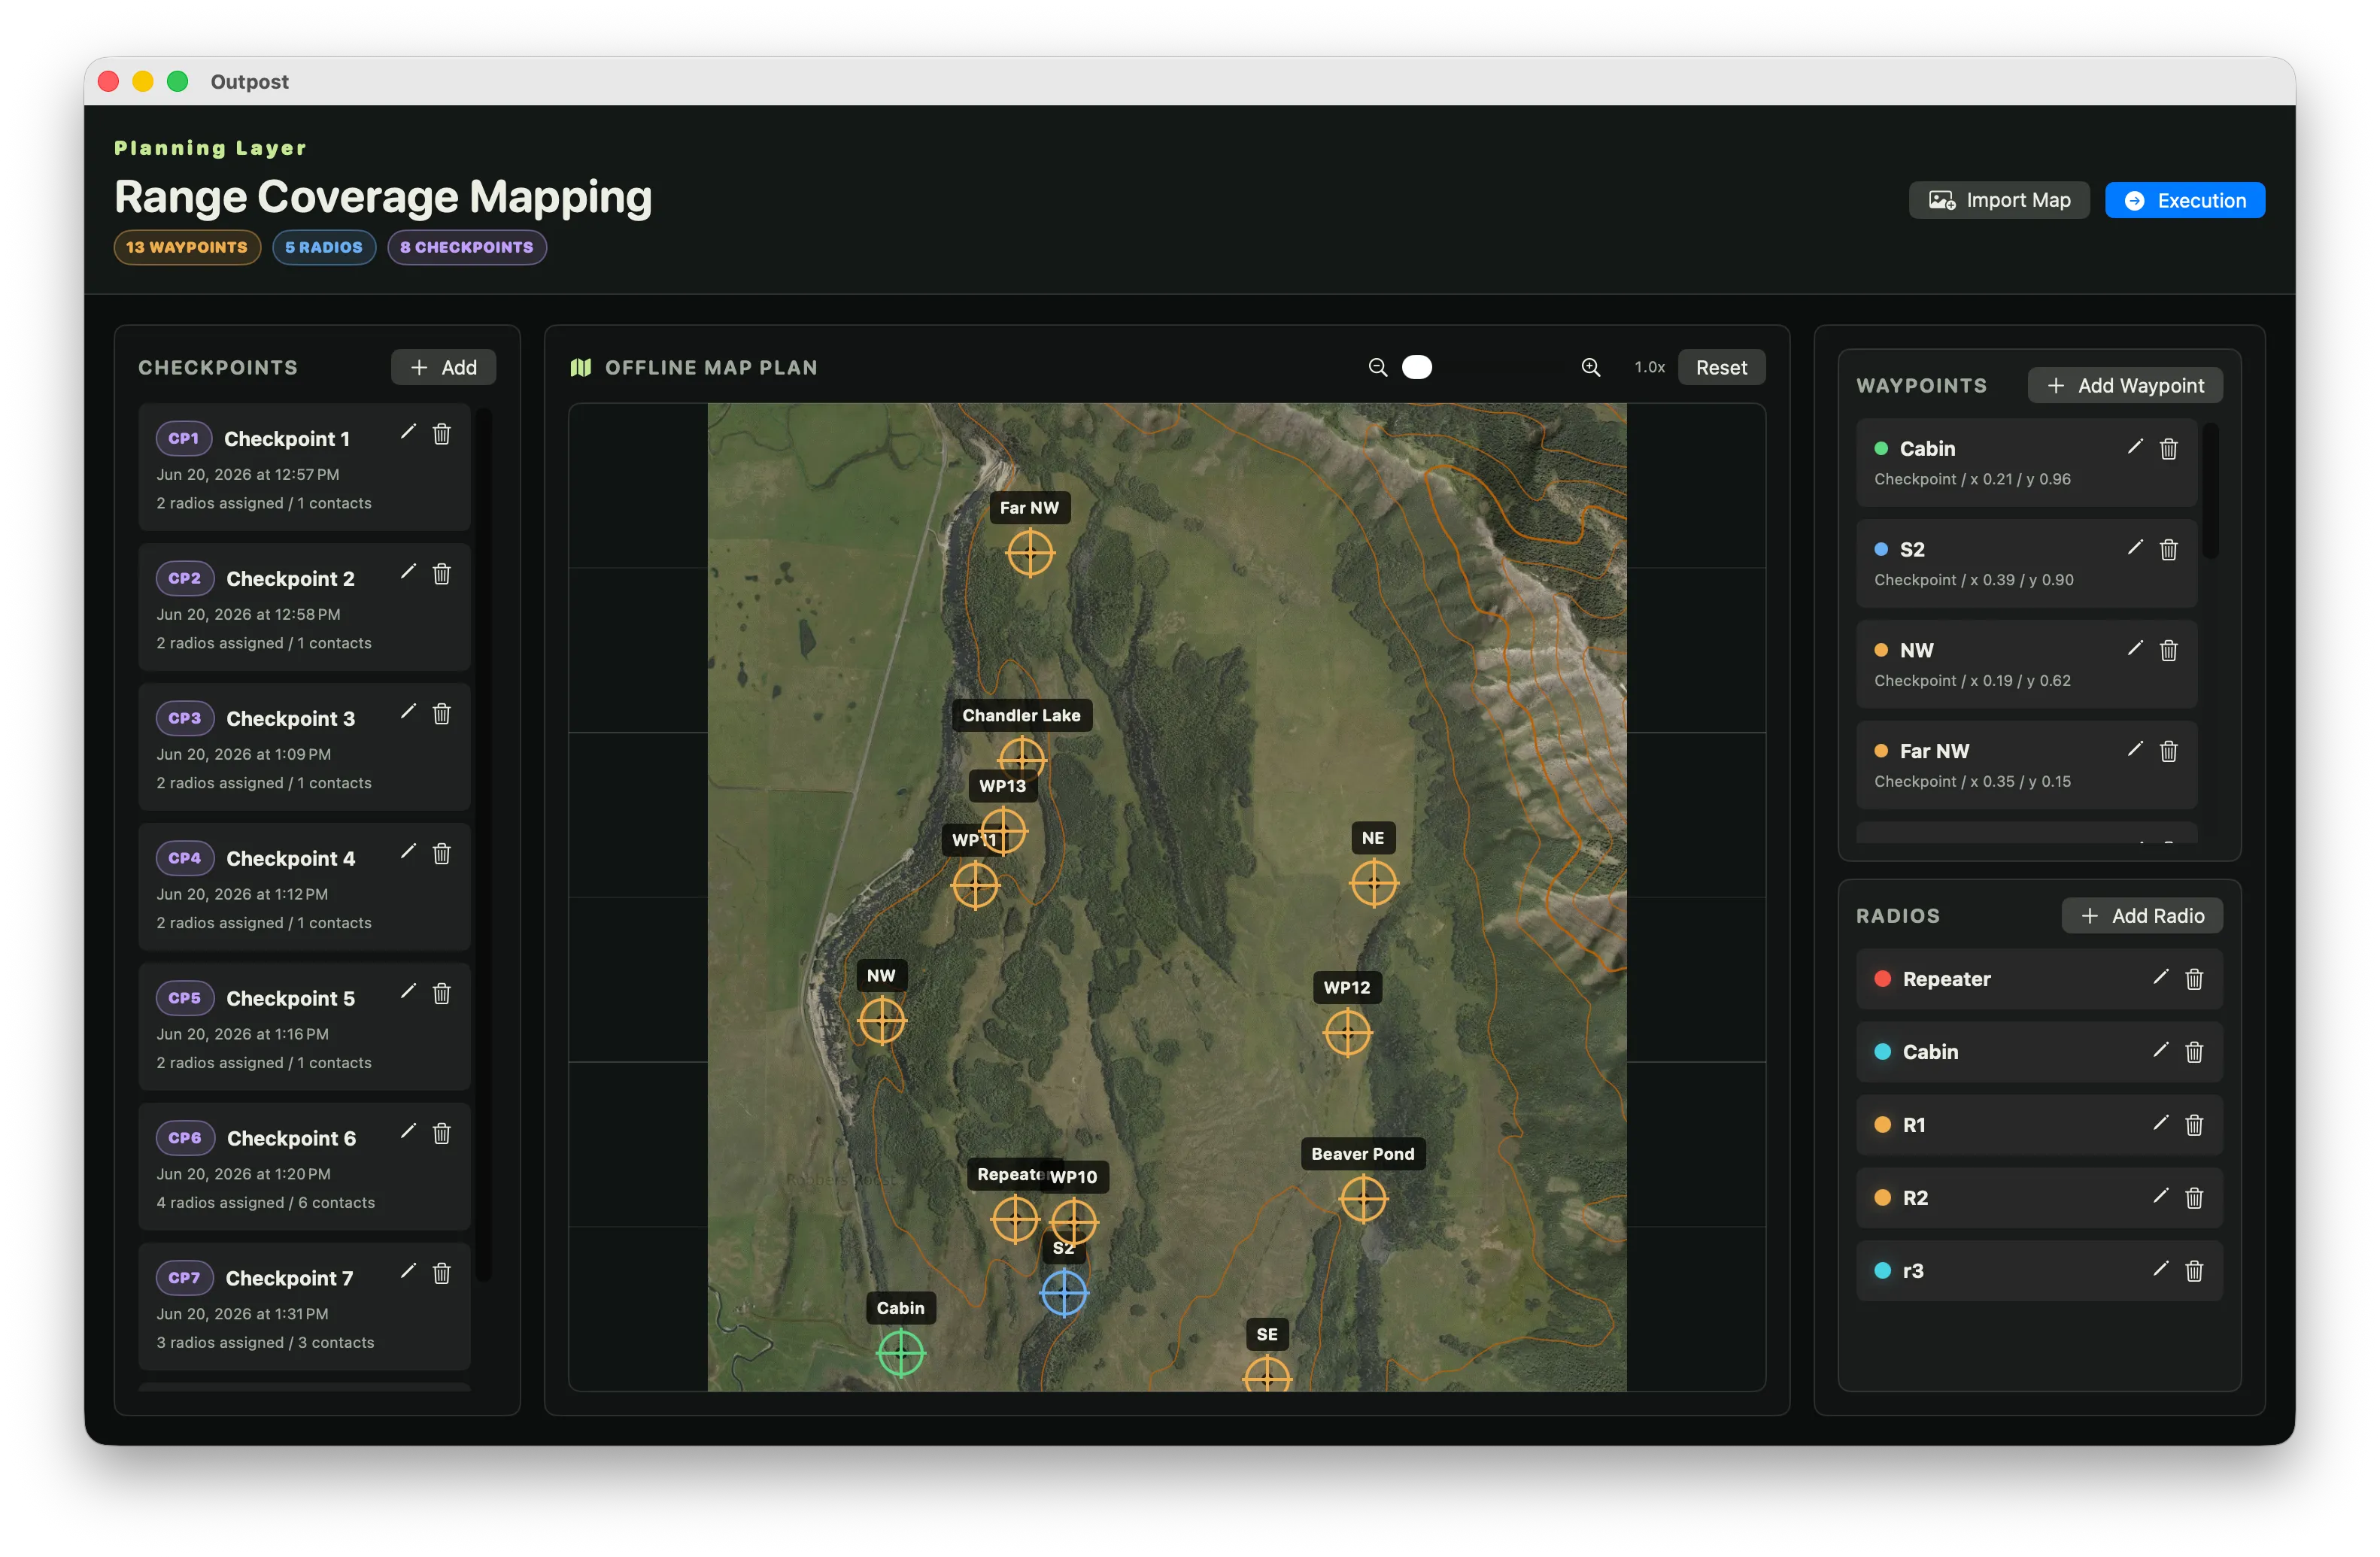The width and height of the screenshot is (2380, 1557).
Task: Select the NE crosshair marker on map
Action: click(x=1374, y=883)
